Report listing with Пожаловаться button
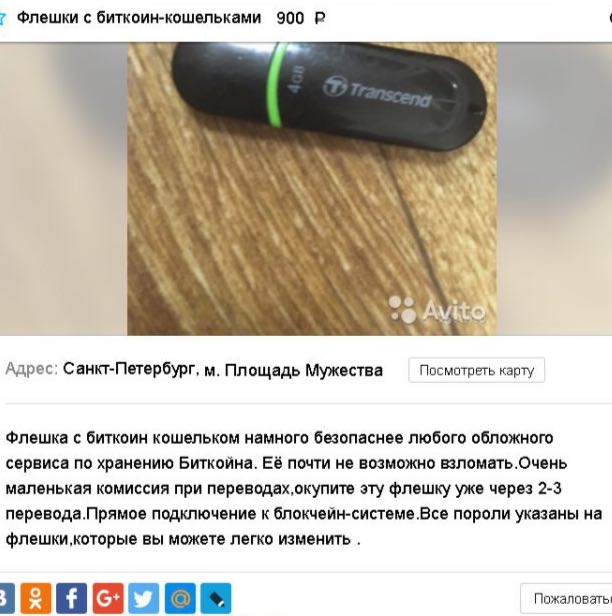The image size is (612, 616). tap(566, 599)
